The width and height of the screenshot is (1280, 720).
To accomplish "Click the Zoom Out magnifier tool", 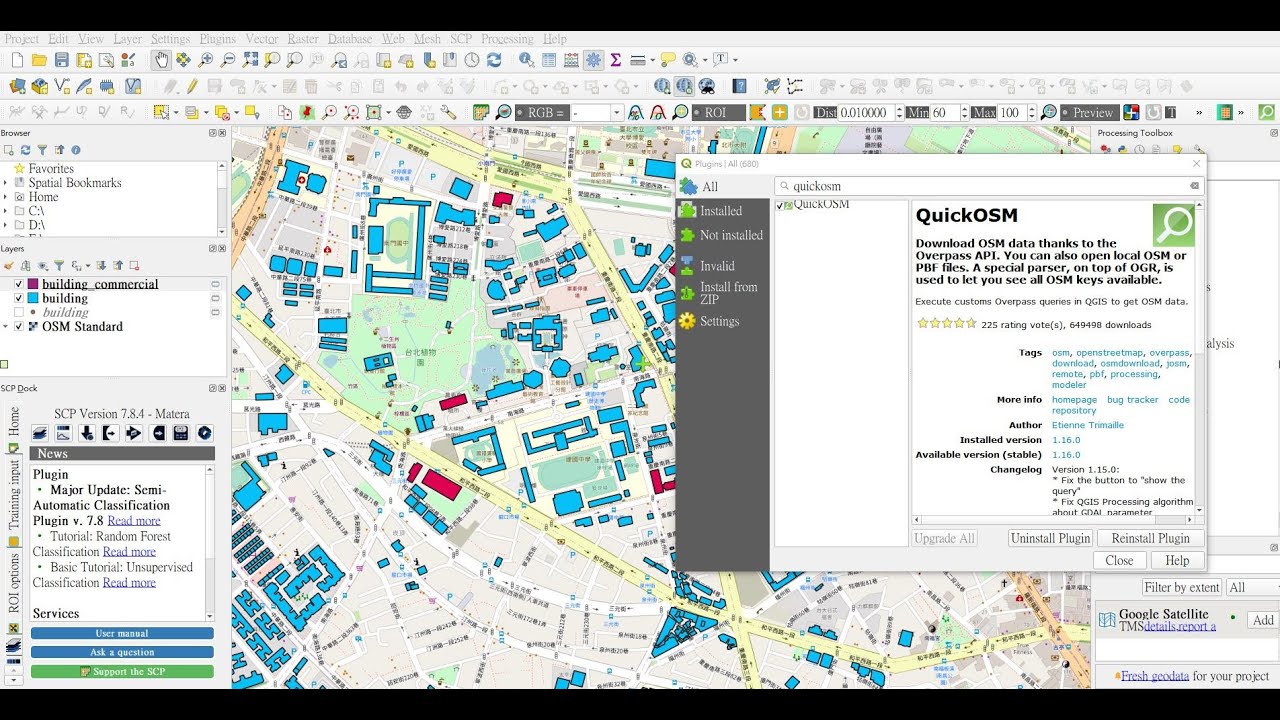I will [x=228, y=60].
